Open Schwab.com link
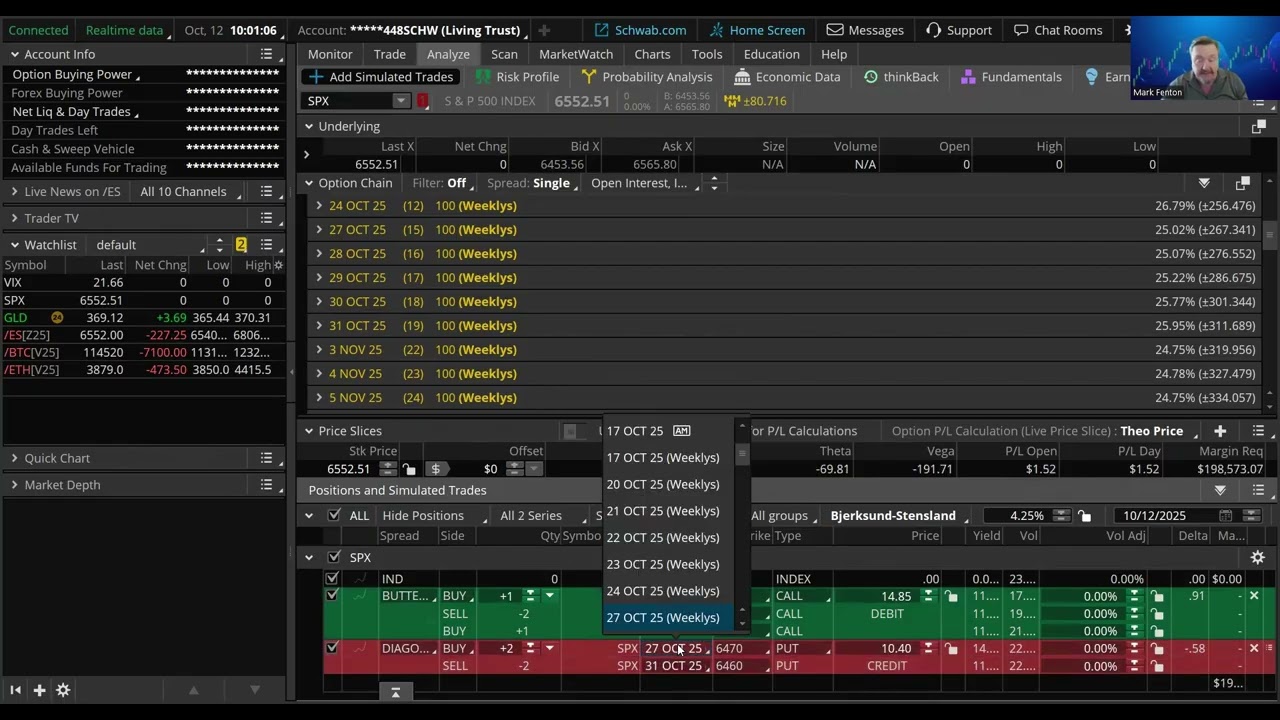The image size is (1280, 720). (x=640, y=30)
